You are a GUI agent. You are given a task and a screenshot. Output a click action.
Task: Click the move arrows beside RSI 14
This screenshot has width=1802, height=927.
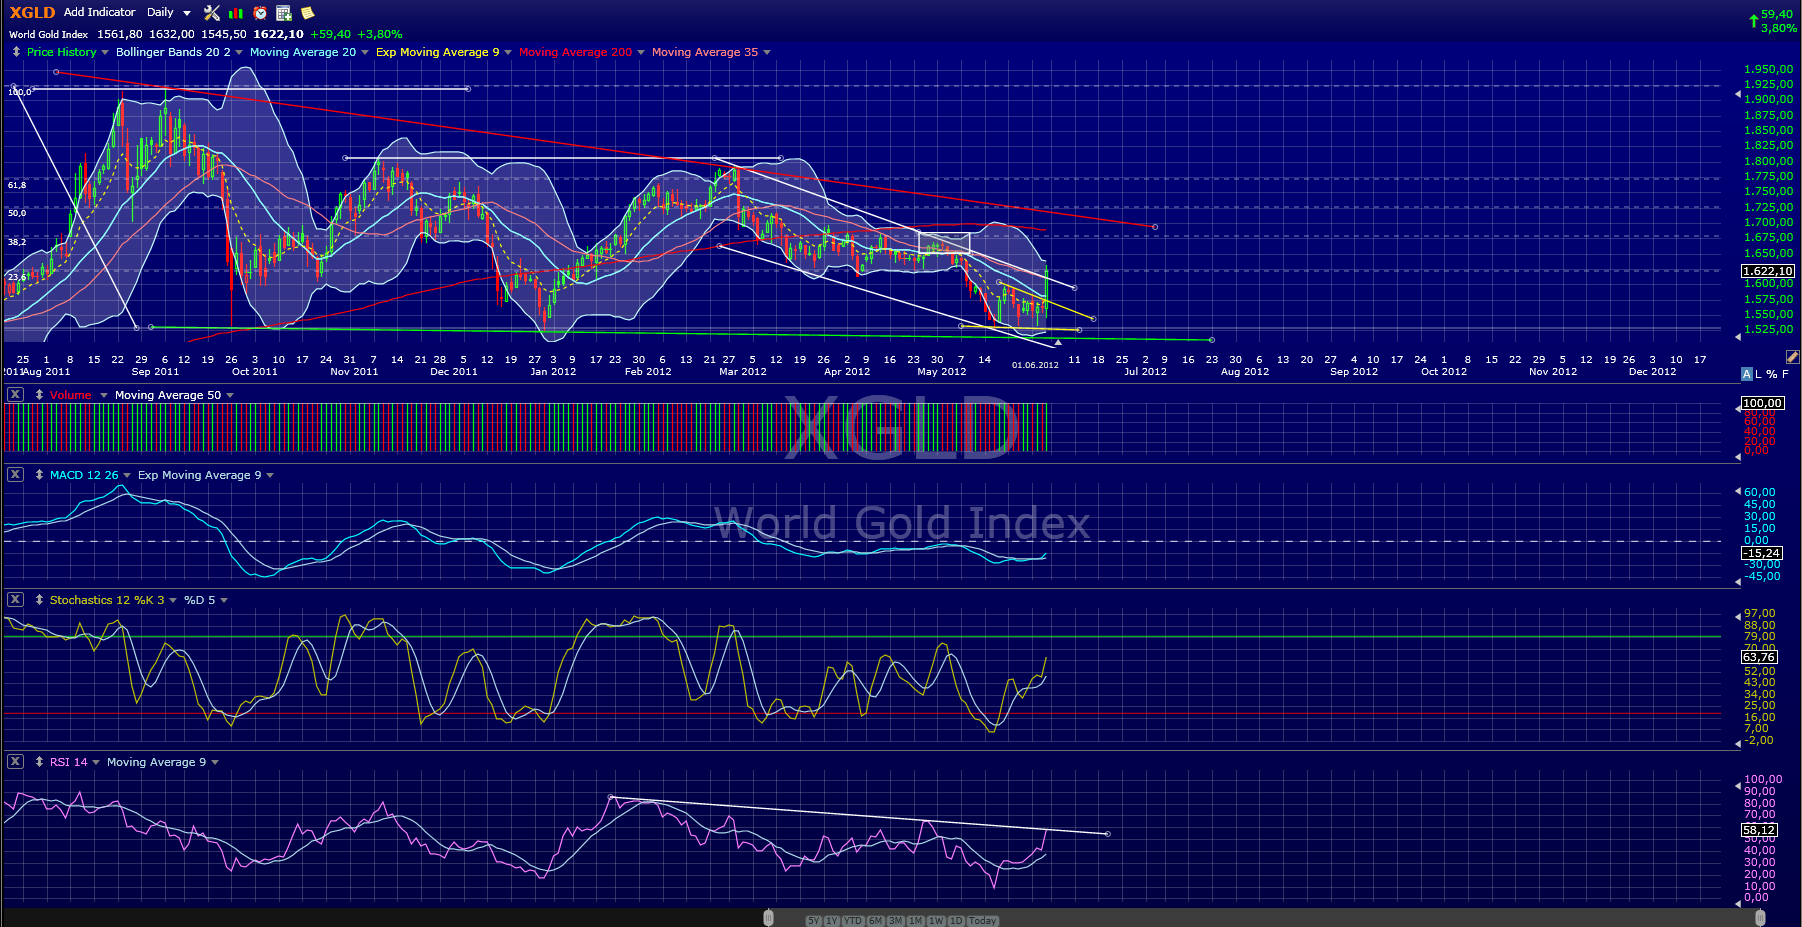pos(39,762)
